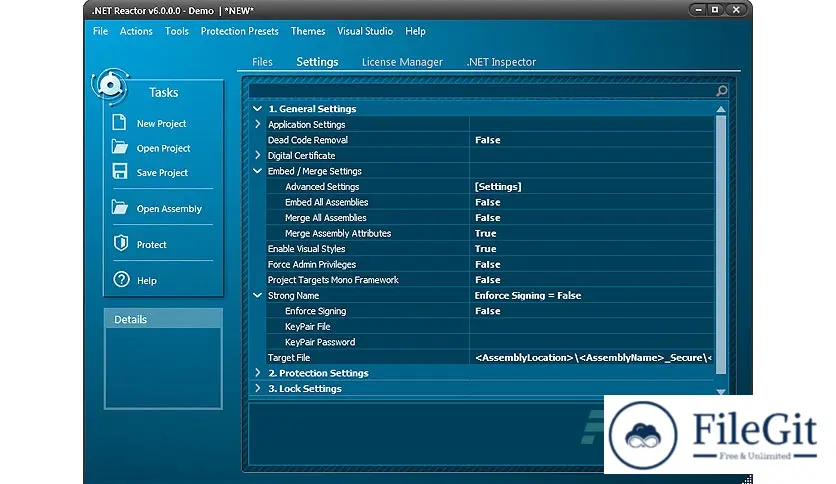The width and height of the screenshot is (836, 484).
Task: Click the vertical scrollbar thumb in settings
Action: 721,244
